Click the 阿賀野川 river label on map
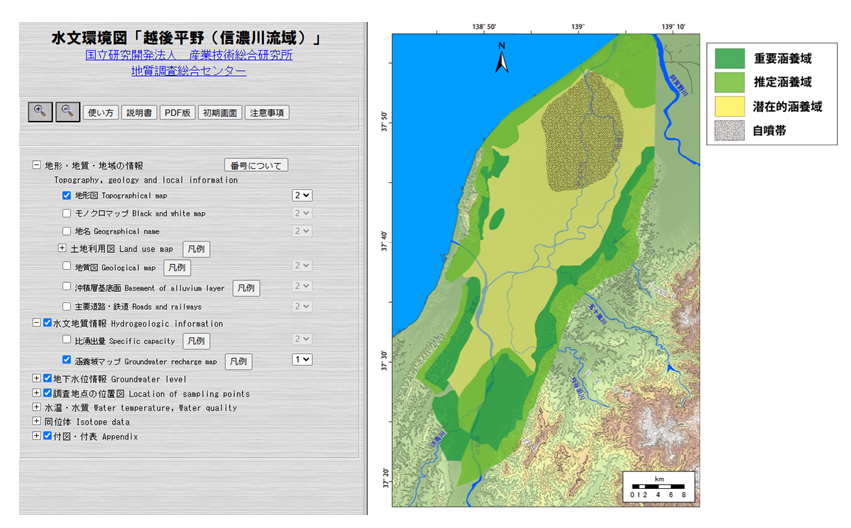Image resolution: width=851 pixels, height=528 pixels. 678,86
